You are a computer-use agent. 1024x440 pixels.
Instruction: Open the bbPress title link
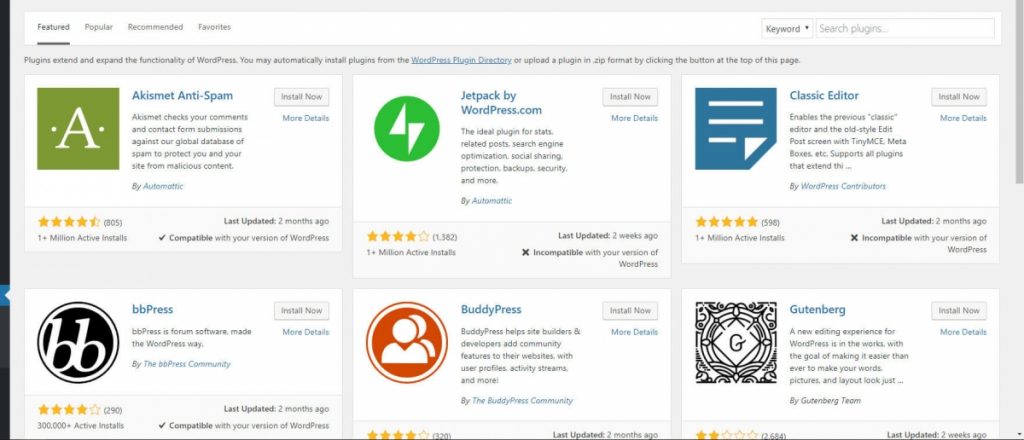[x=152, y=309]
